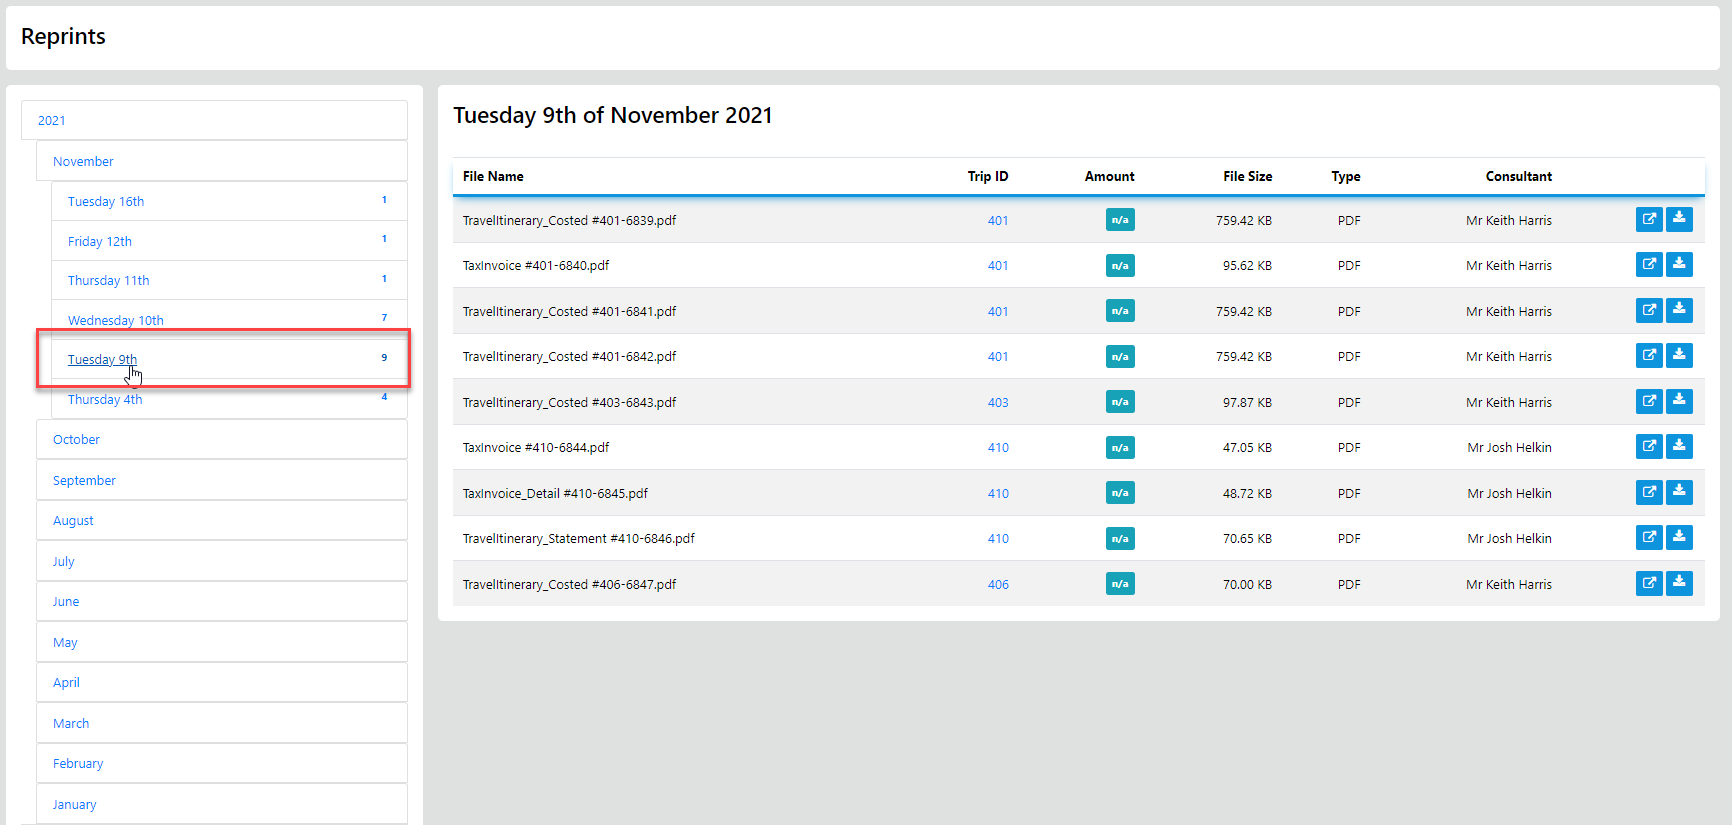Viewport: 1732px width, 825px height.
Task: Expand the September month
Action: point(84,481)
